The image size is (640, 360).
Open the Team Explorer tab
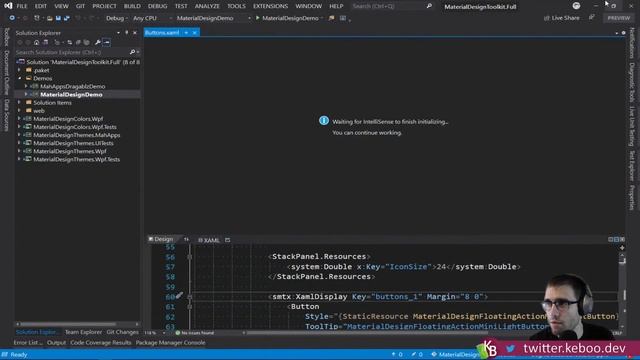tap(83, 332)
